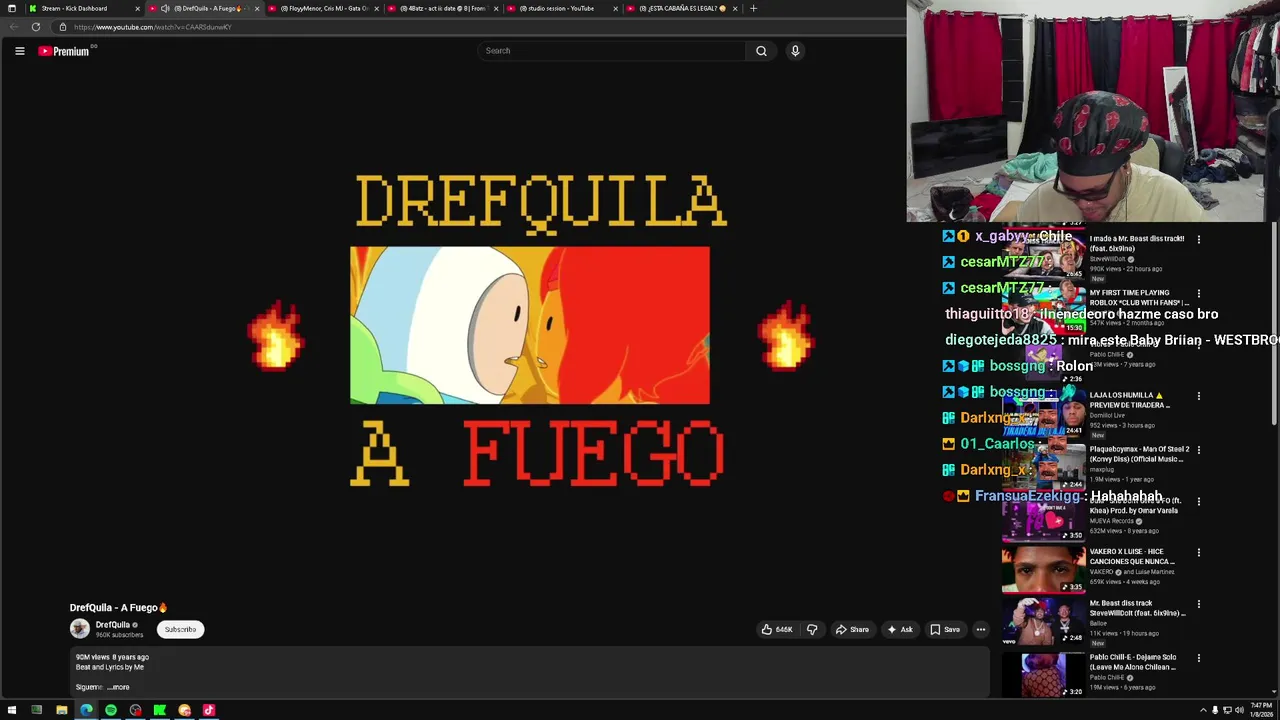Open DrefQuila channel name link

113,625
